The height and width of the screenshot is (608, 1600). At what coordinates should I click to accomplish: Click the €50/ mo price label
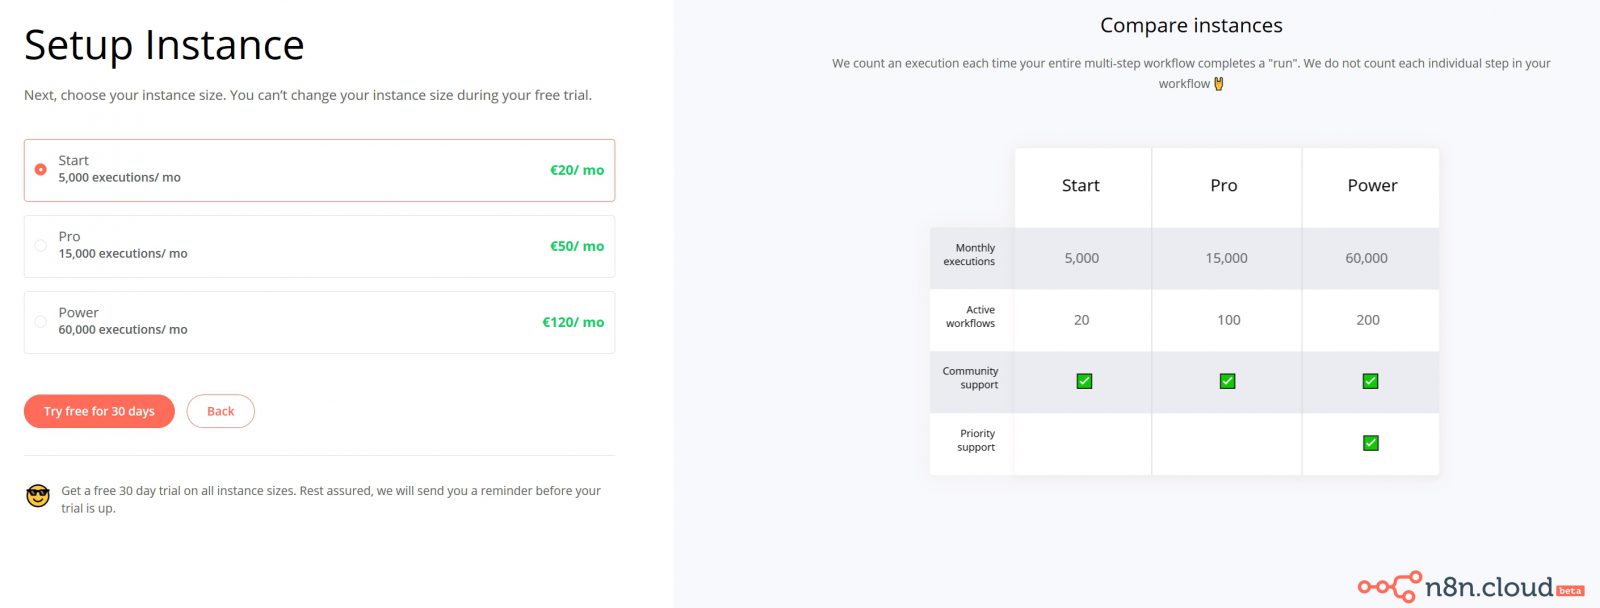point(577,246)
